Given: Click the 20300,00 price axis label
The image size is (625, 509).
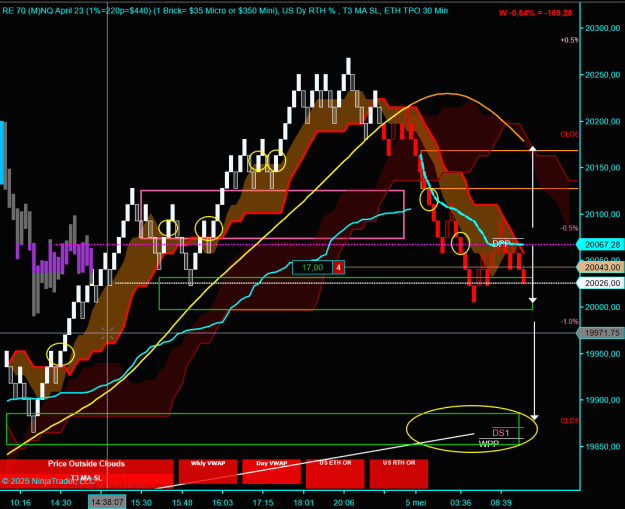Looking at the screenshot, I should [x=602, y=28].
